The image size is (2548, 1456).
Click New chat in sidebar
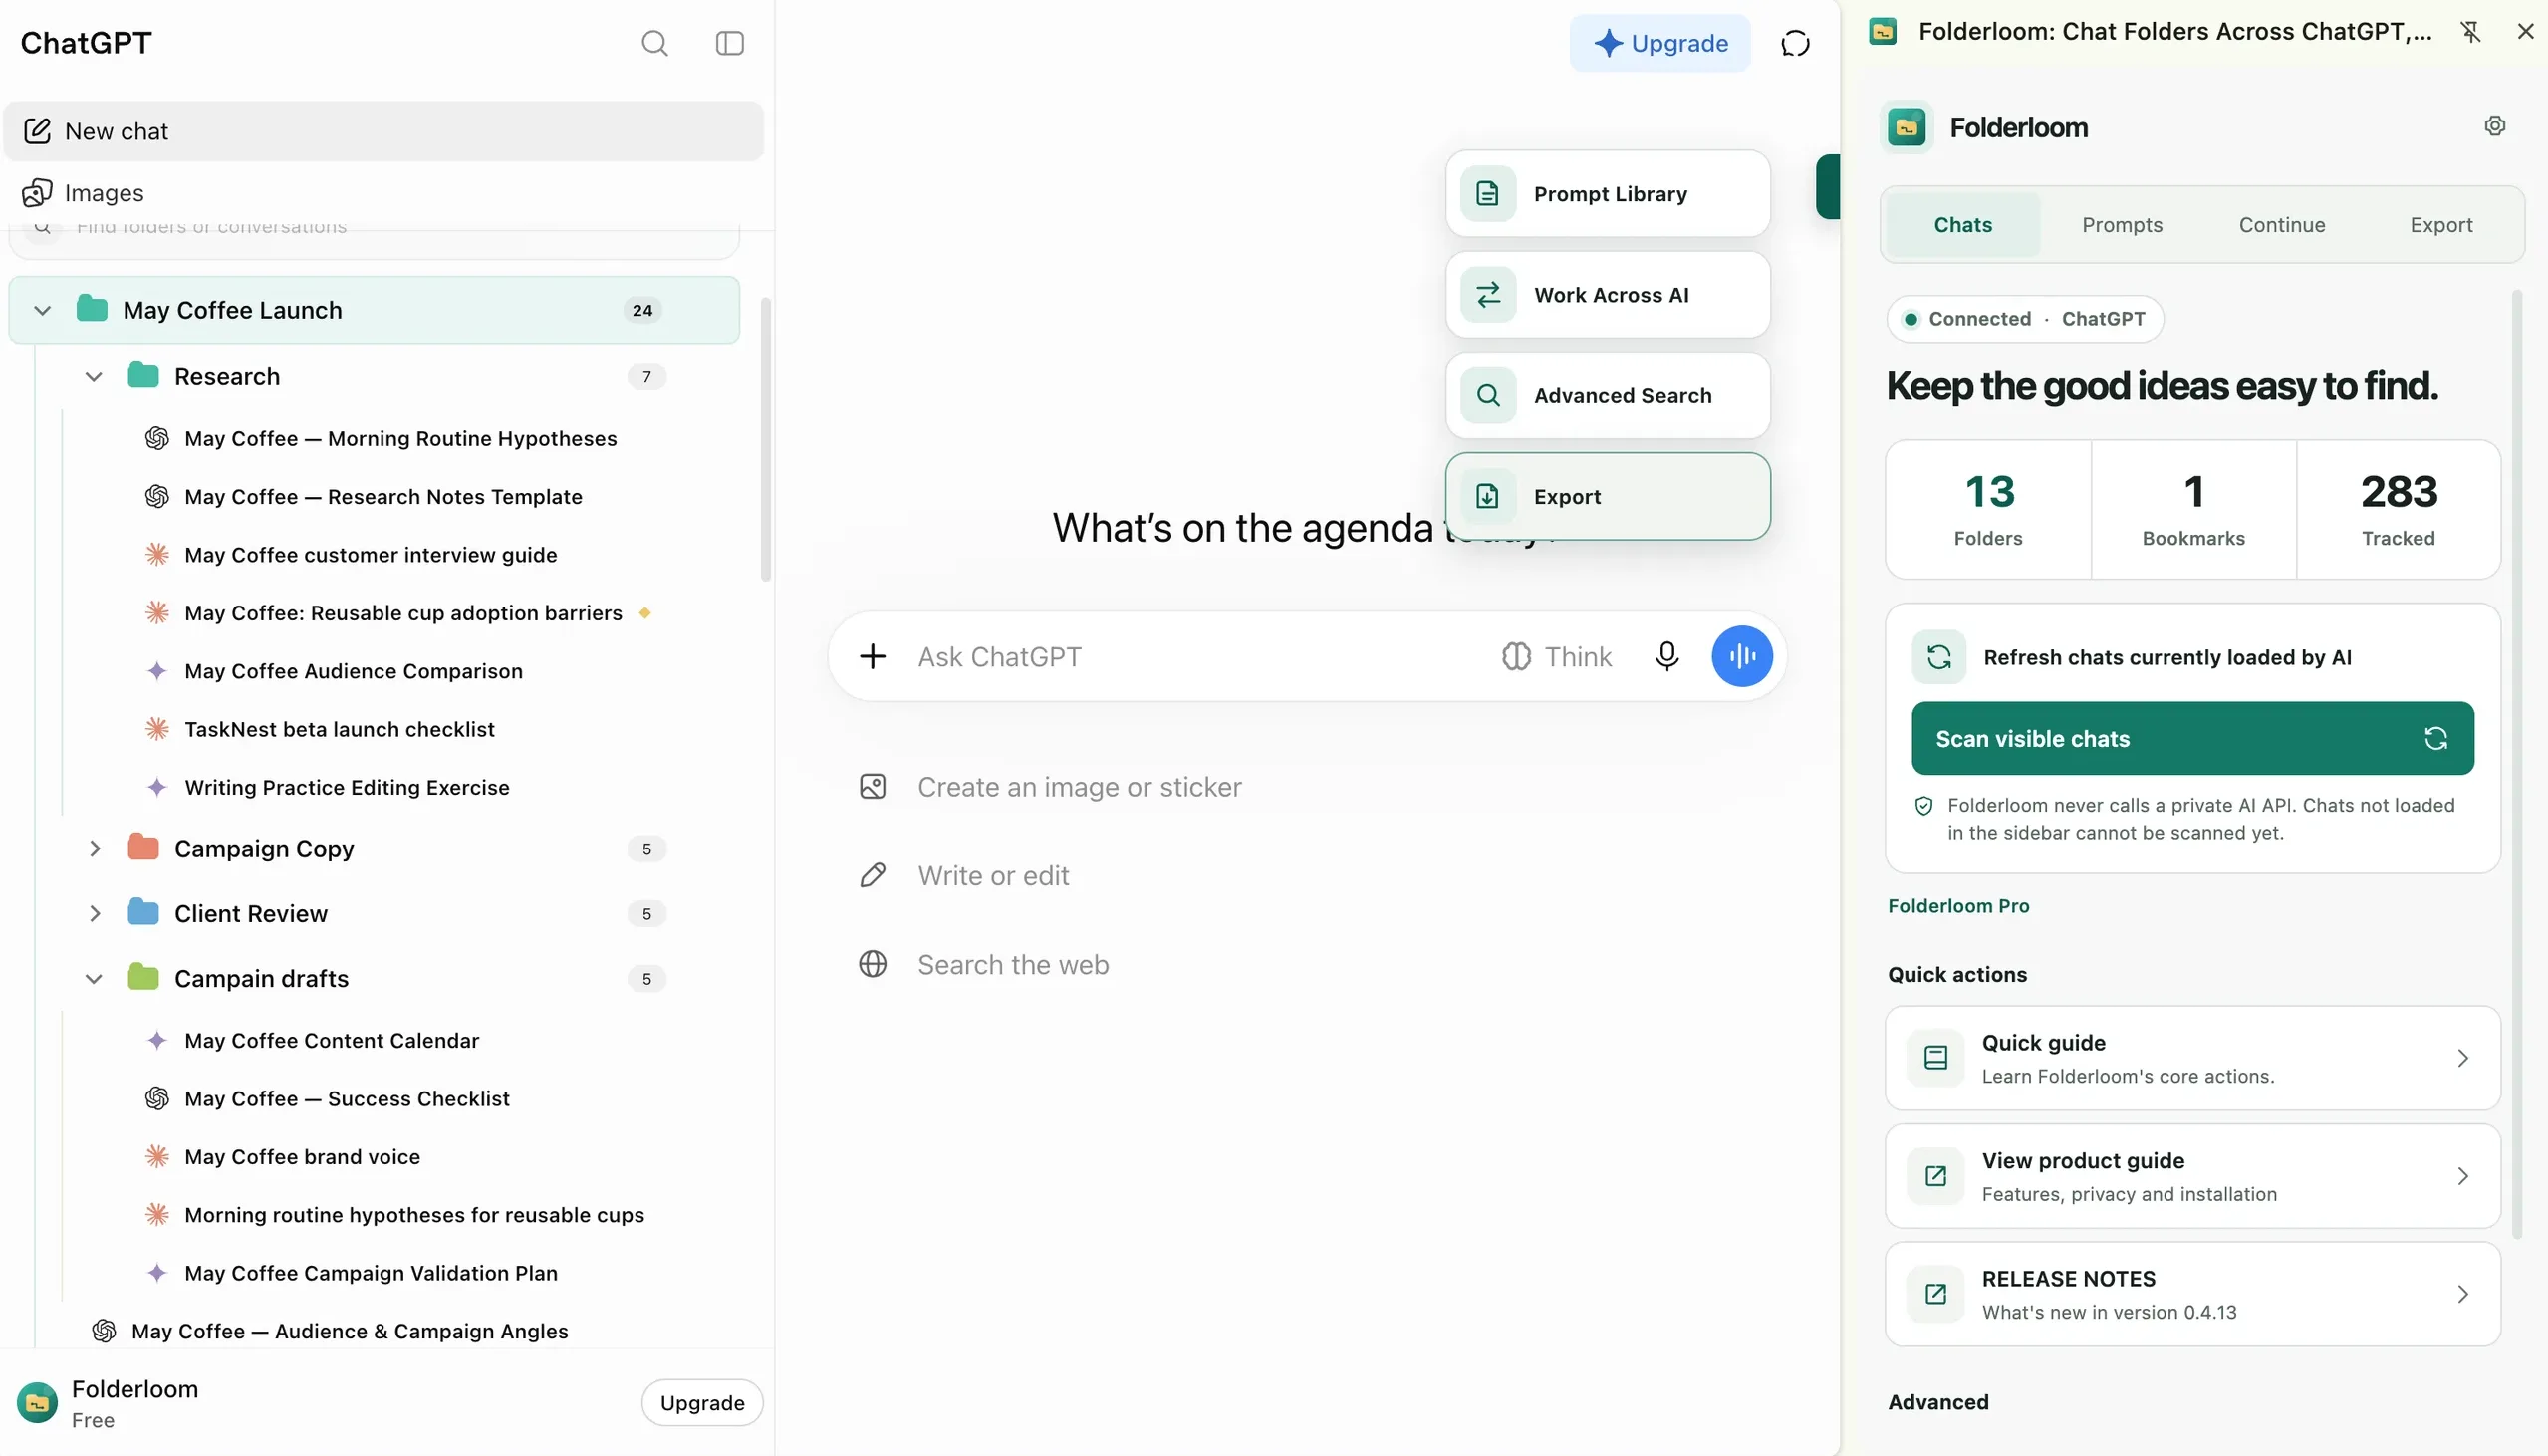coord(383,131)
